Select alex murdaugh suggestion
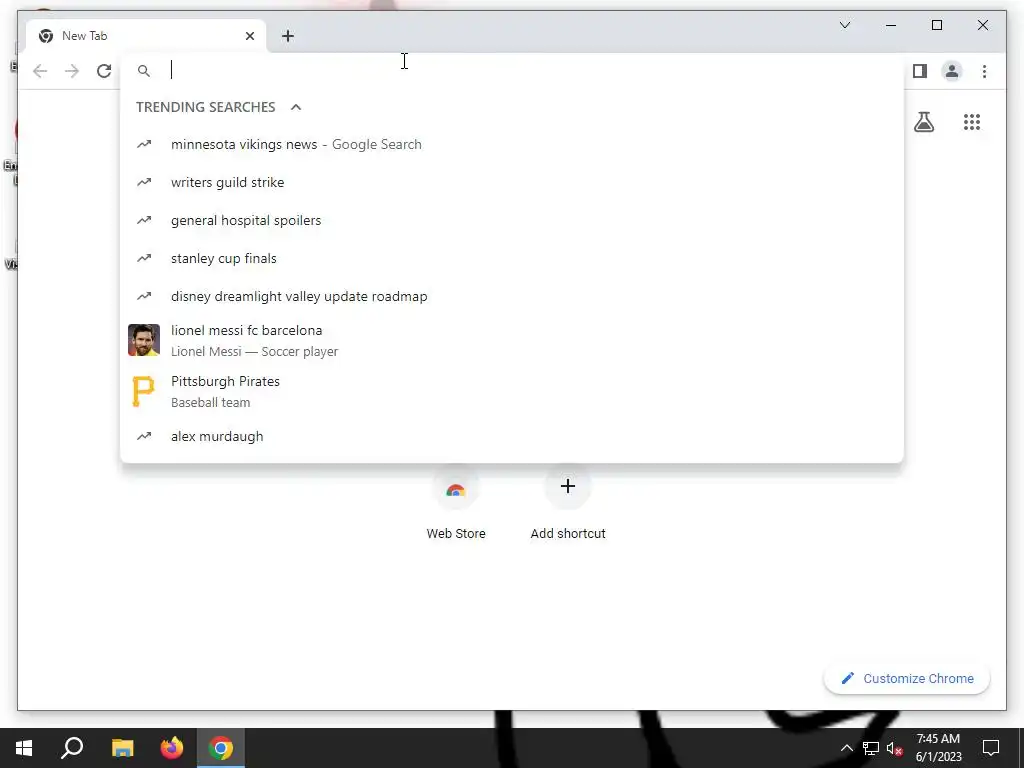1024x768 pixels. (512, 436)
